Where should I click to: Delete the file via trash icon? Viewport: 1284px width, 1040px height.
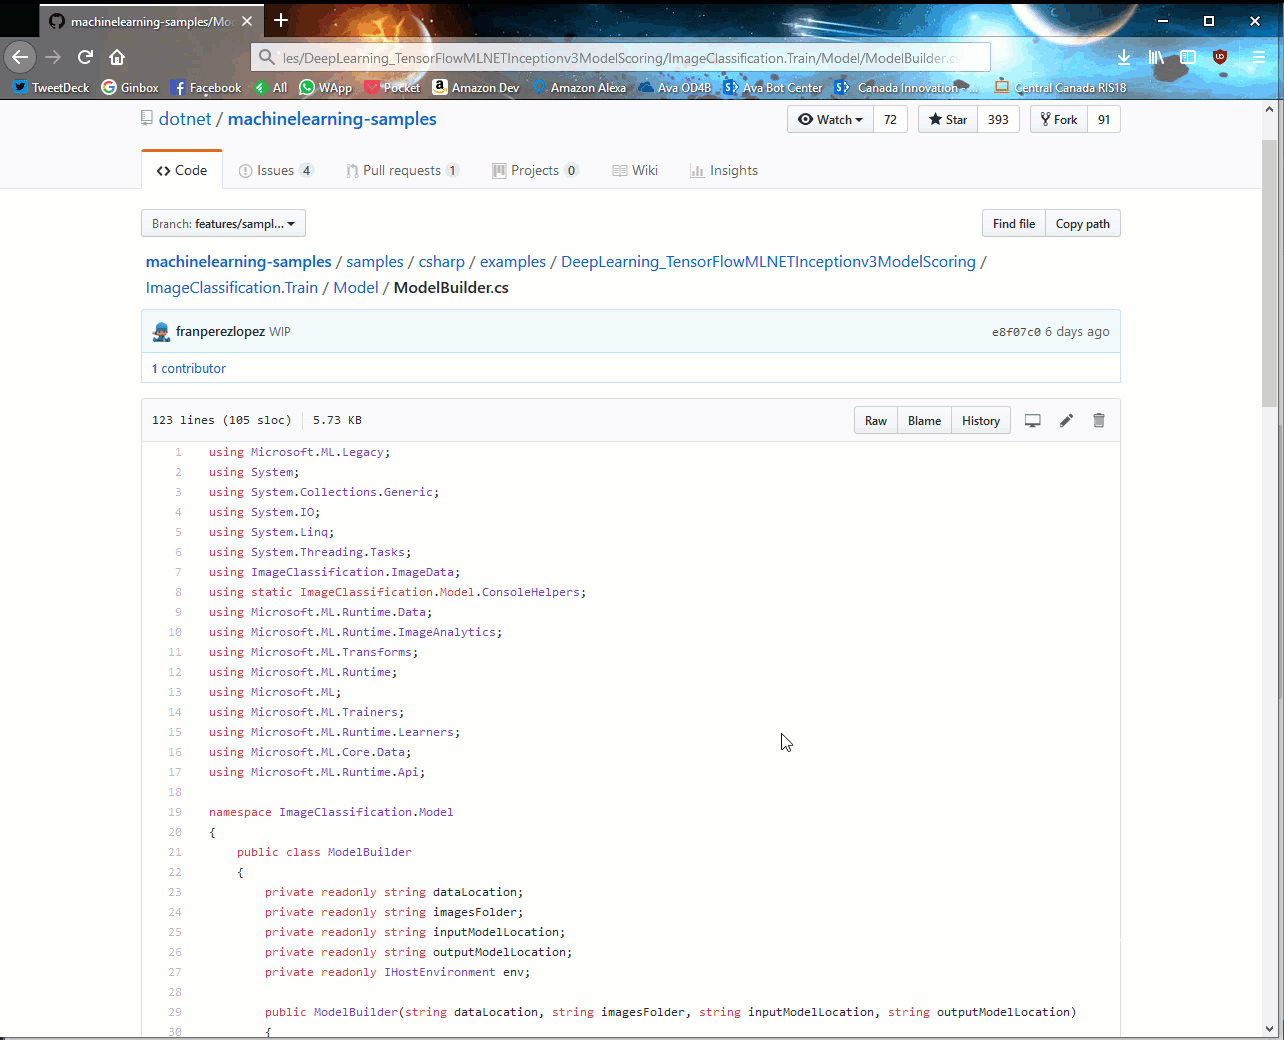pyautogui.click(x=1098, y=420)
